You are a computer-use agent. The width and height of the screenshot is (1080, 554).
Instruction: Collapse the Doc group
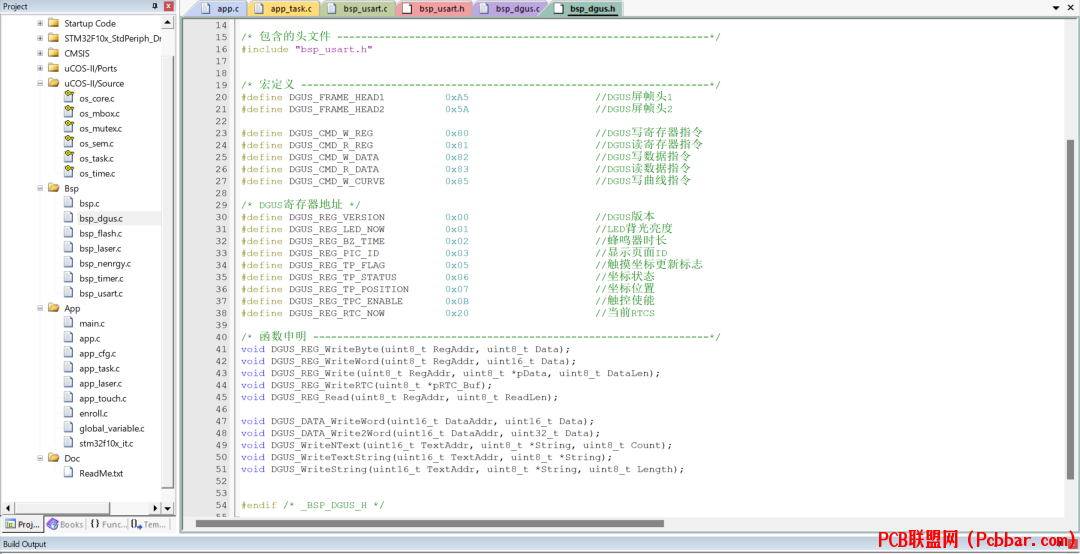coord(40,458)
